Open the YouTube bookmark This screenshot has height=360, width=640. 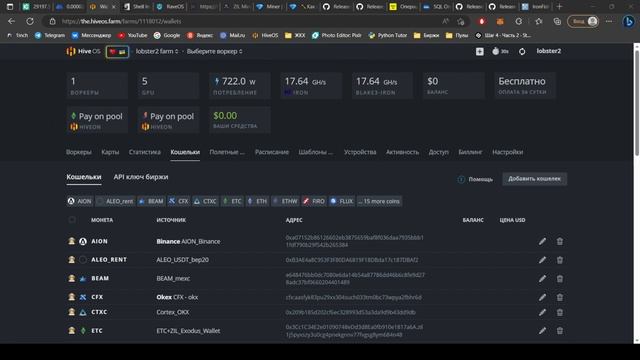pos(133,36)
